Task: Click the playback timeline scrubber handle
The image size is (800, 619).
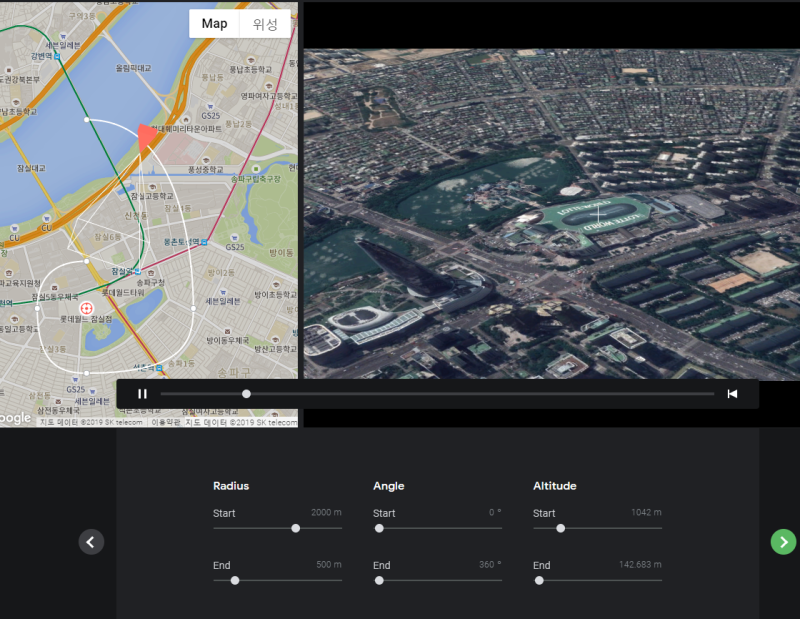Action: 246,393
